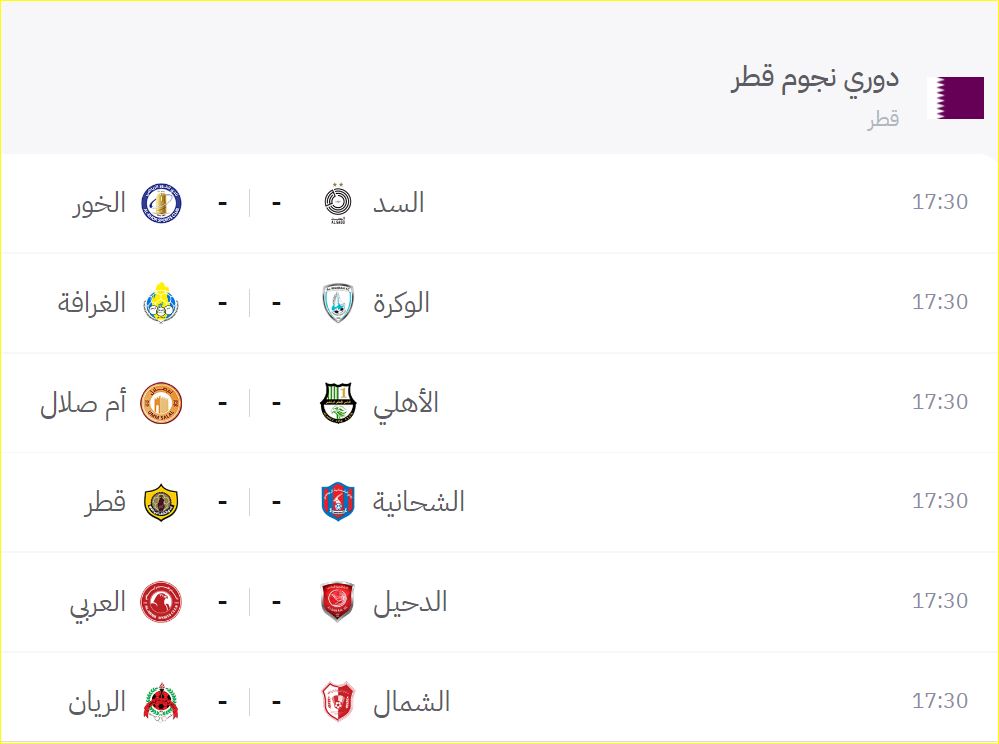Screen dimensions: 999x744
Task: Click the Umm Salal club crest
Action: [161, 402]
